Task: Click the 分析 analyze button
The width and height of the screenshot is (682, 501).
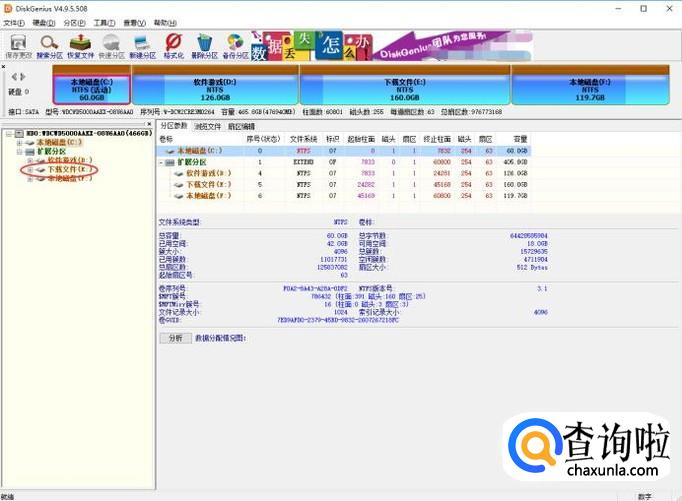Action: [x=175, y=338]
